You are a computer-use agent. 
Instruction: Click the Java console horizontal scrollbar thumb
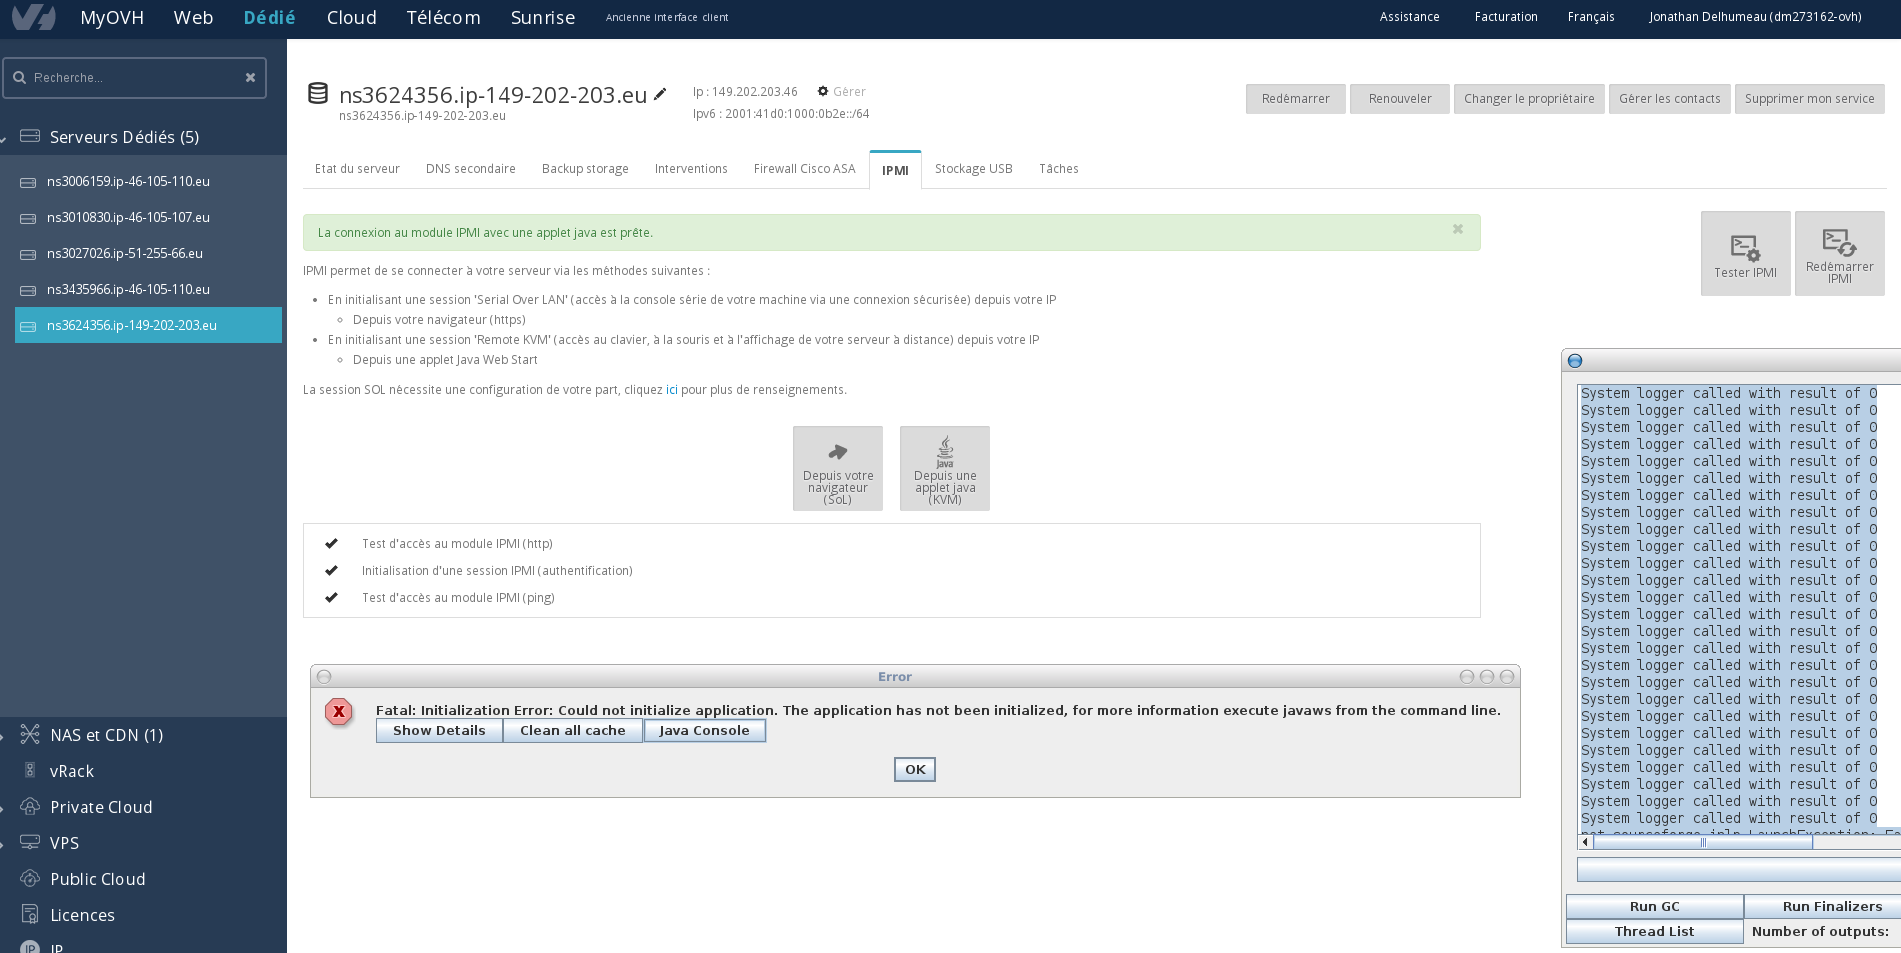point(1702,842)
